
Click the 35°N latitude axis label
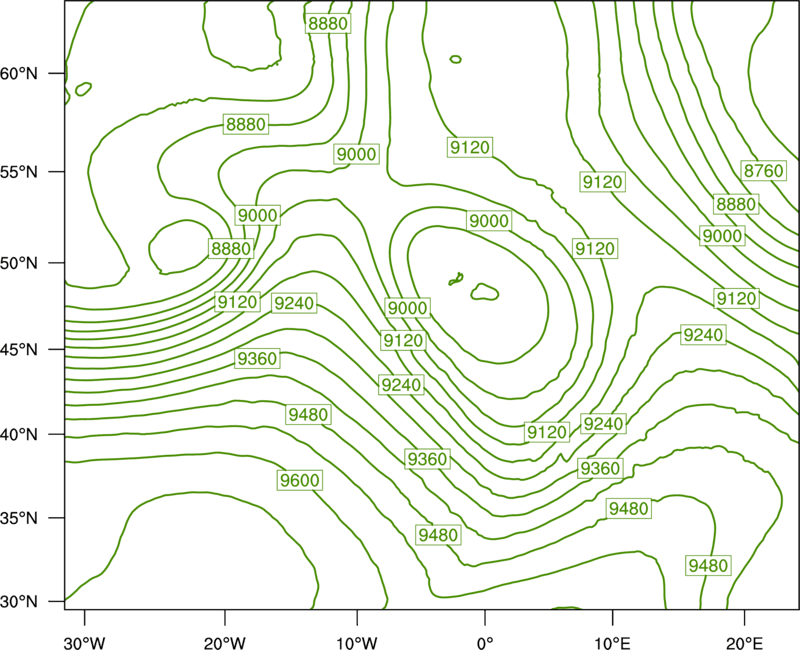(19, 518)
